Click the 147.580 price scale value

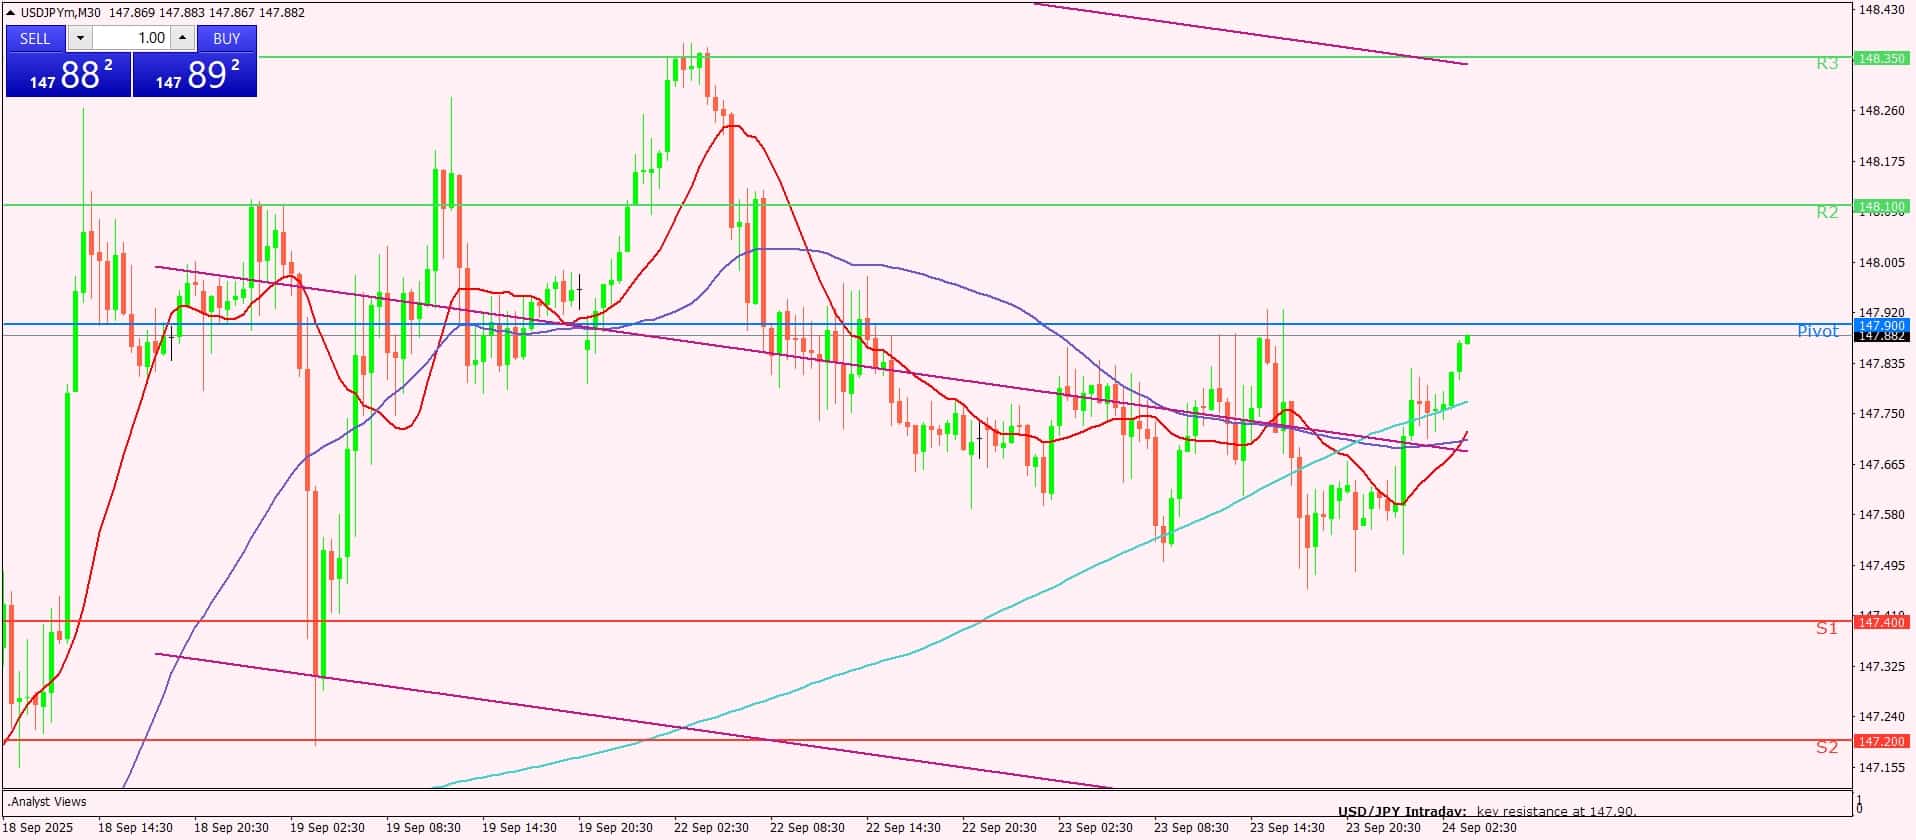point(1881,514)
